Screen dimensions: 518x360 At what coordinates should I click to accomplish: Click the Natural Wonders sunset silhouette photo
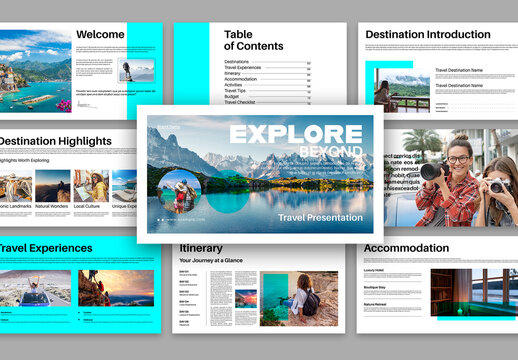click(53, 186)
